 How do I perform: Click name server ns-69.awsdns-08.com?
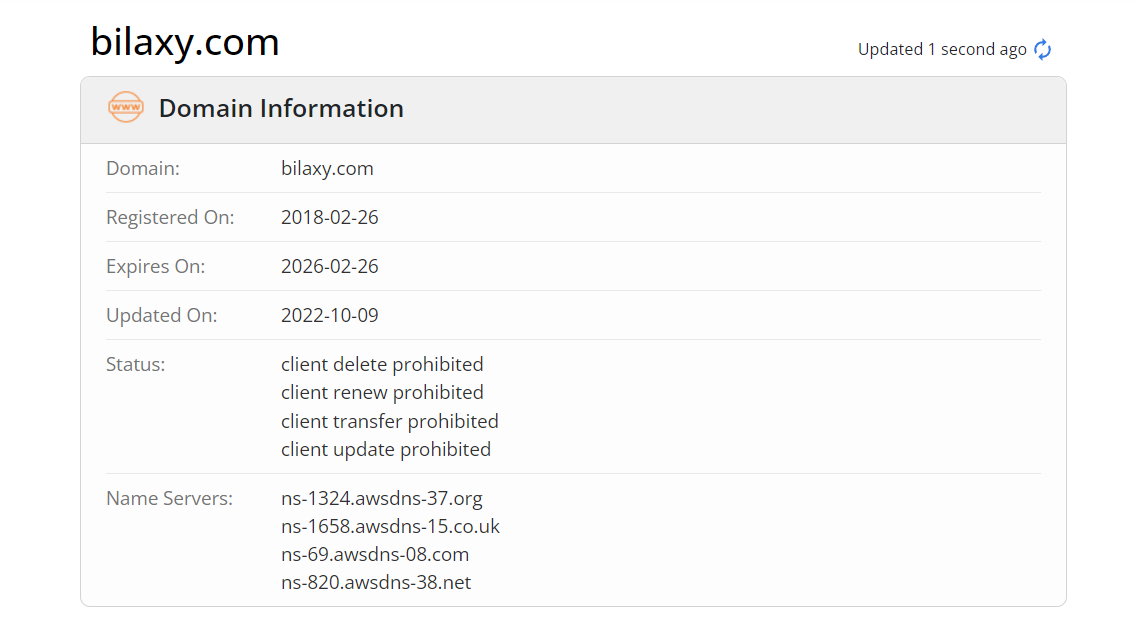375,554
